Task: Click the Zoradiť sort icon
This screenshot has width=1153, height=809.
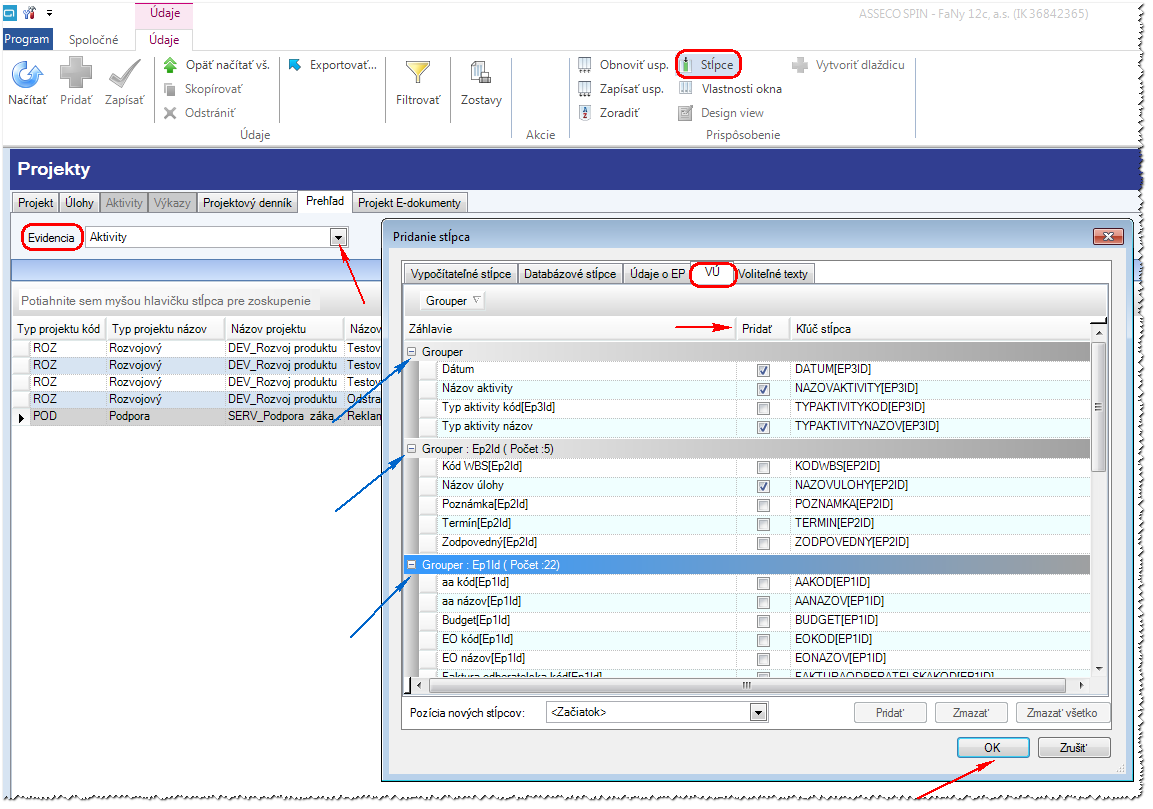Action: (585, 113)
